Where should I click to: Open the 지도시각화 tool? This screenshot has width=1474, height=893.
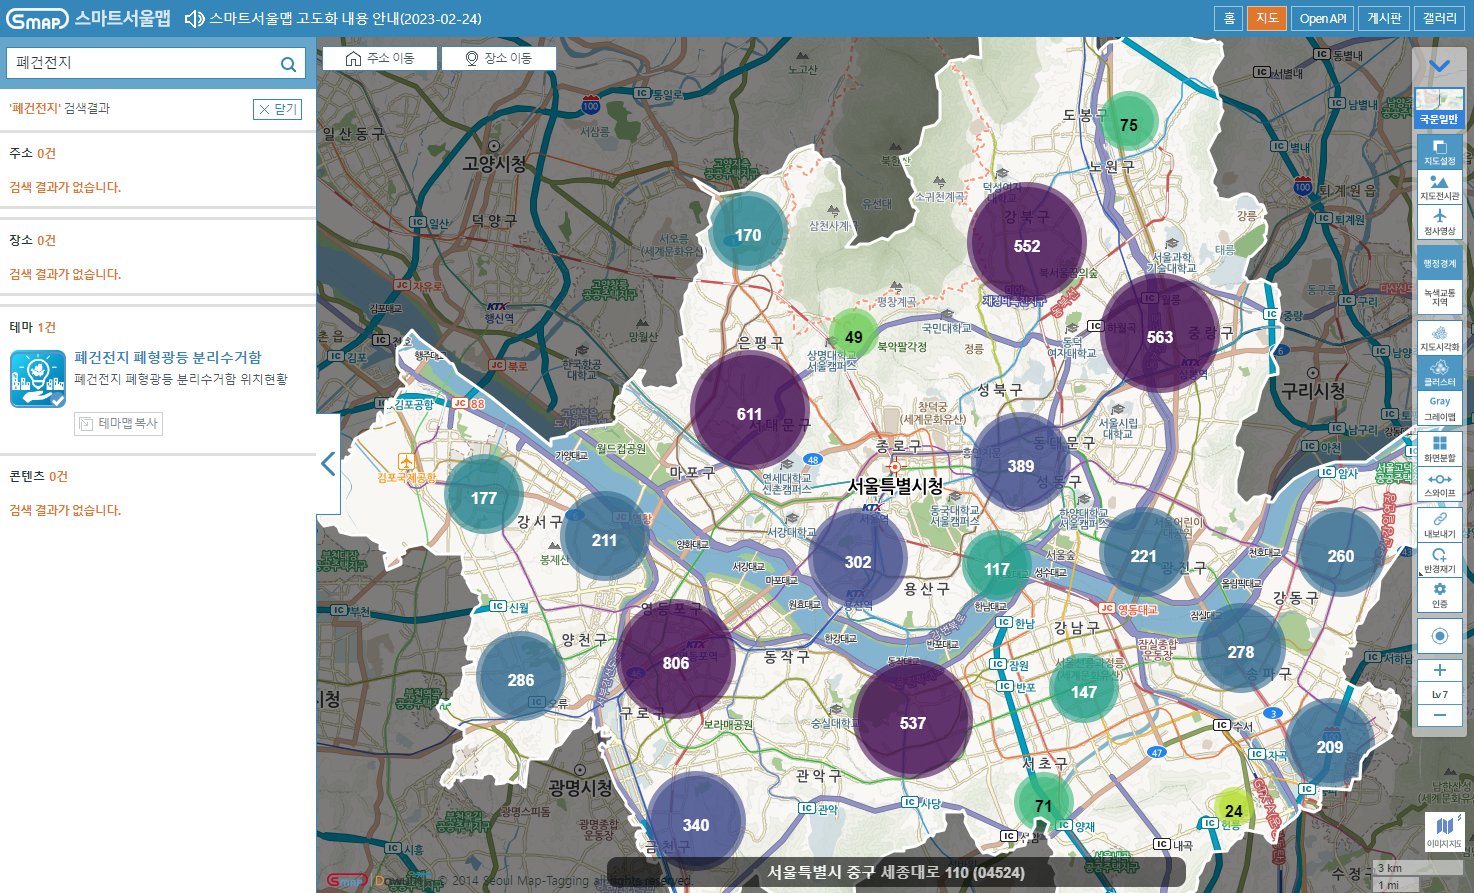(x=1439, y=339)
